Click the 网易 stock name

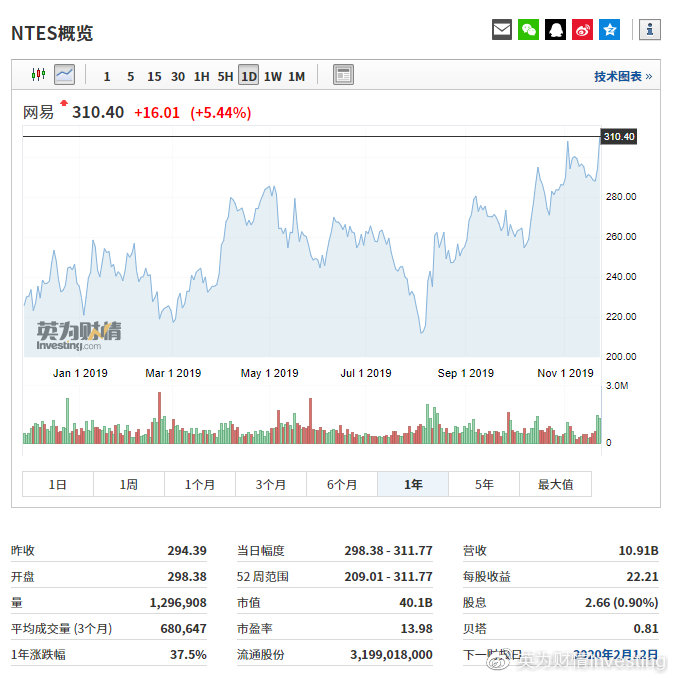(38, 113)
